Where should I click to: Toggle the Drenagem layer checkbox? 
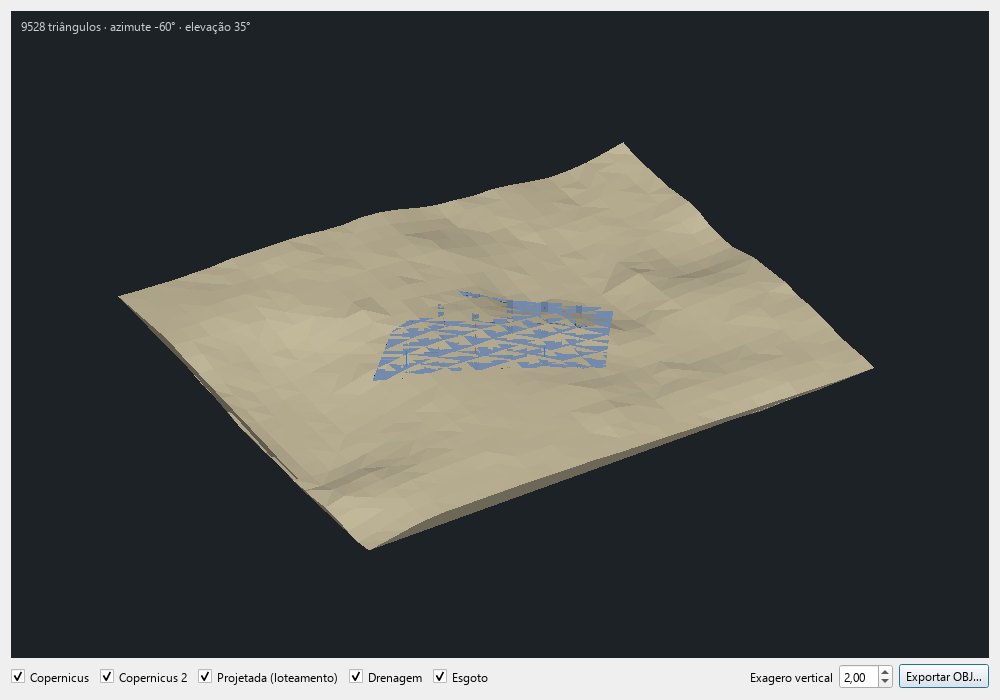pos(356,677)
